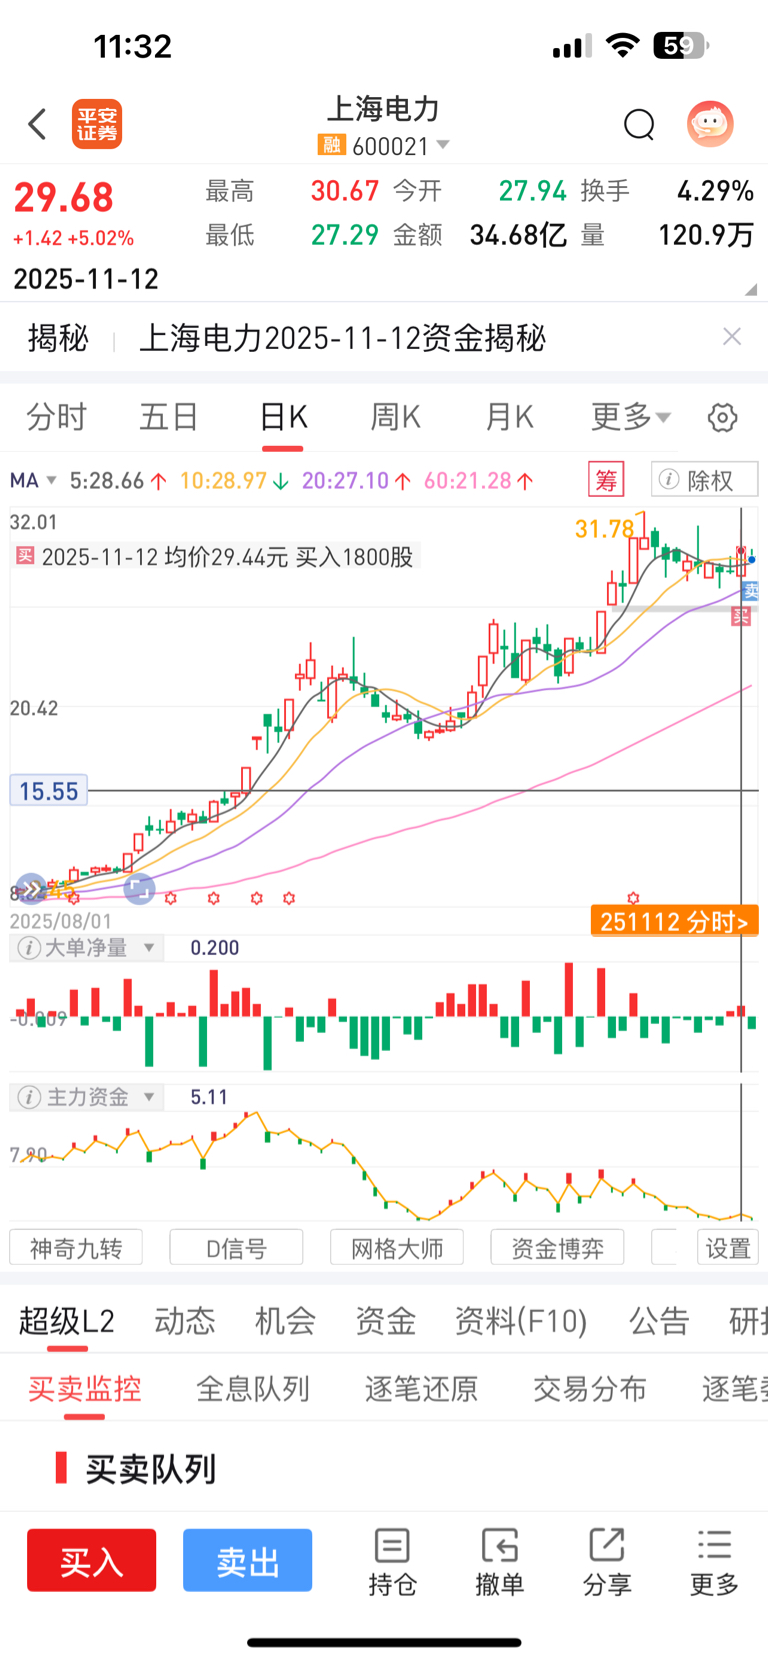This screenshot has width=768, height=1662.
Task: Tap the 揭秘 label
Action: pos(58,338)
